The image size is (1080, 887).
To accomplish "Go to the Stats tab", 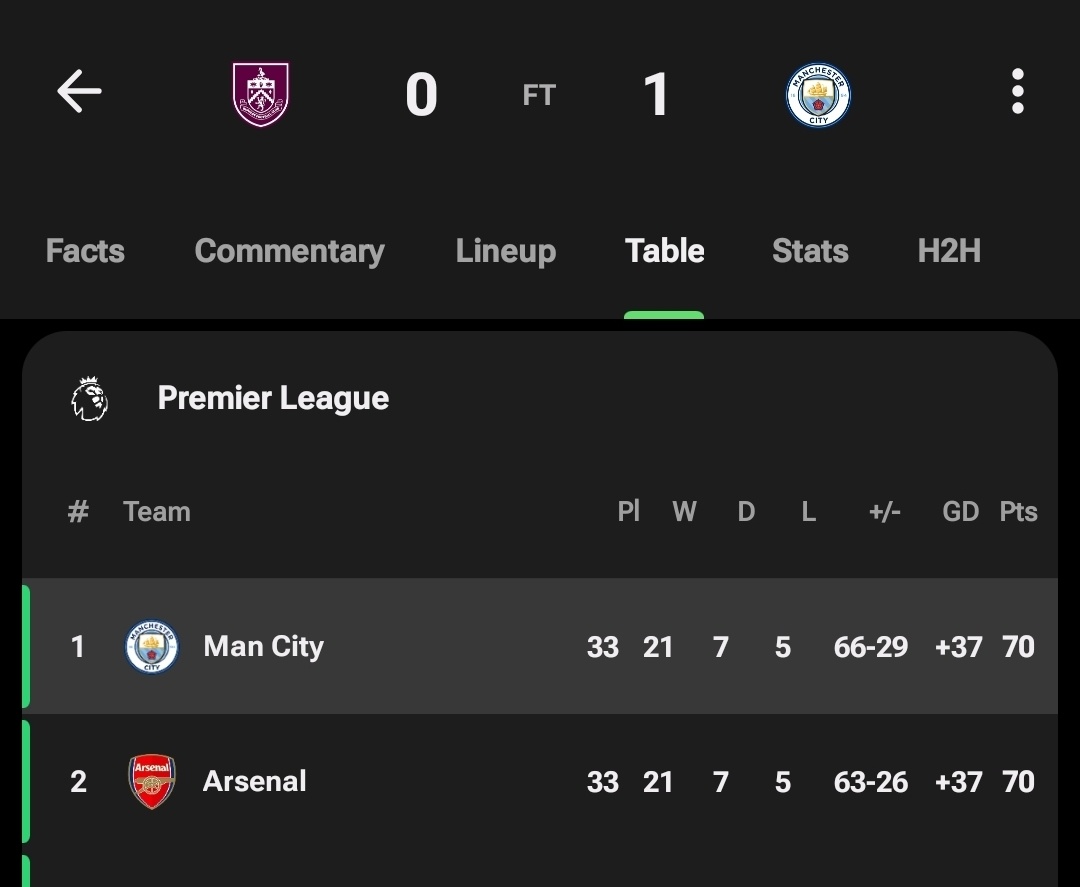I will coord(810,251).
